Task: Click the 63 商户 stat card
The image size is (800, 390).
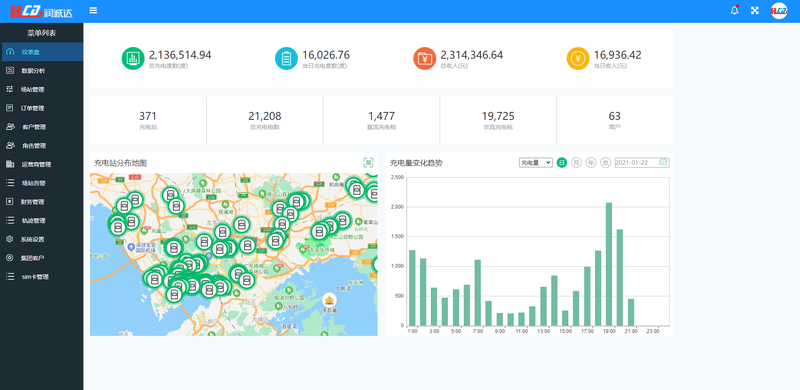Action: 615,120
